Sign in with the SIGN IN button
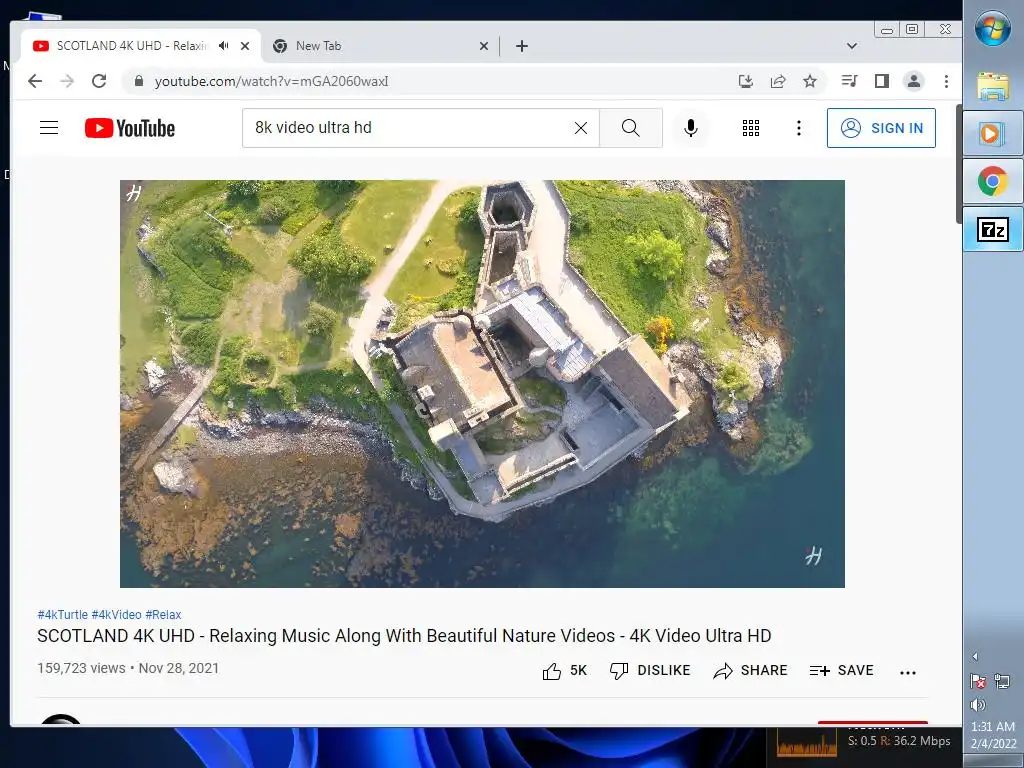The height and width of the screenshot is (768, 1024). (x=881, y=128)
